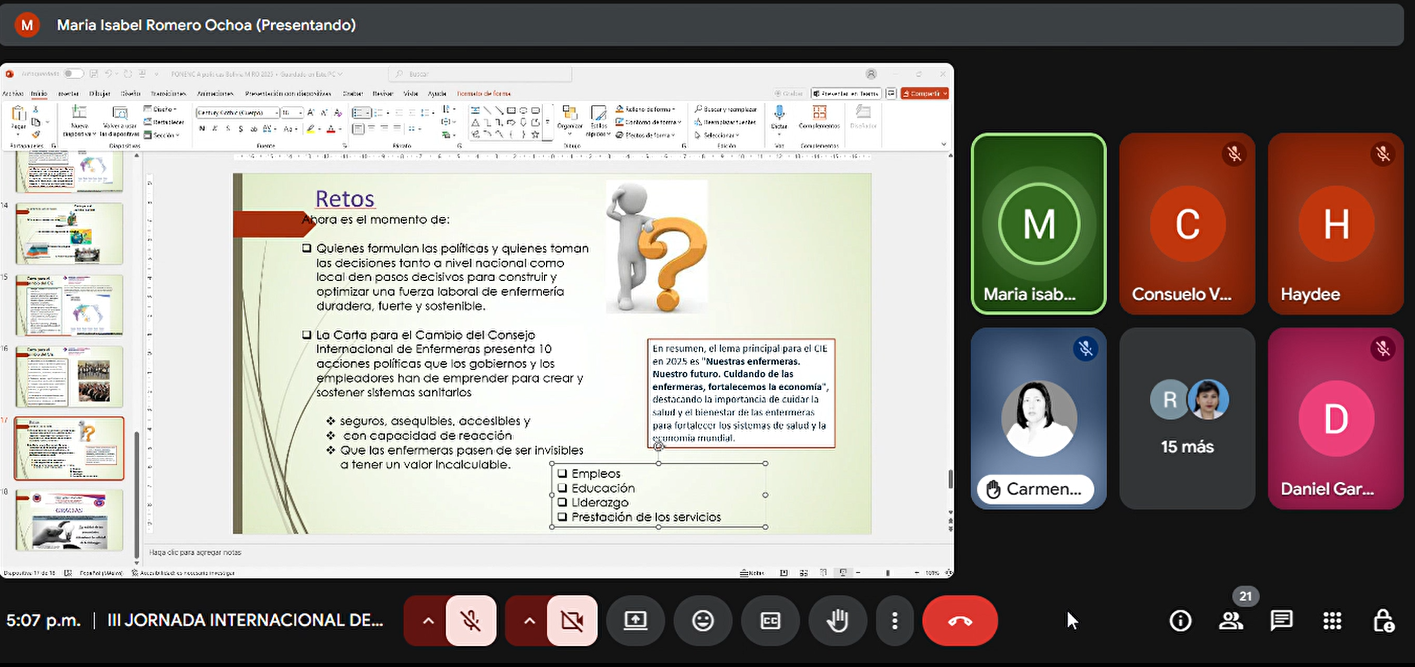Open the font size combo box
Viewport: 1415px width, 667px height.
pyautogui.click(x=291, y=113)
